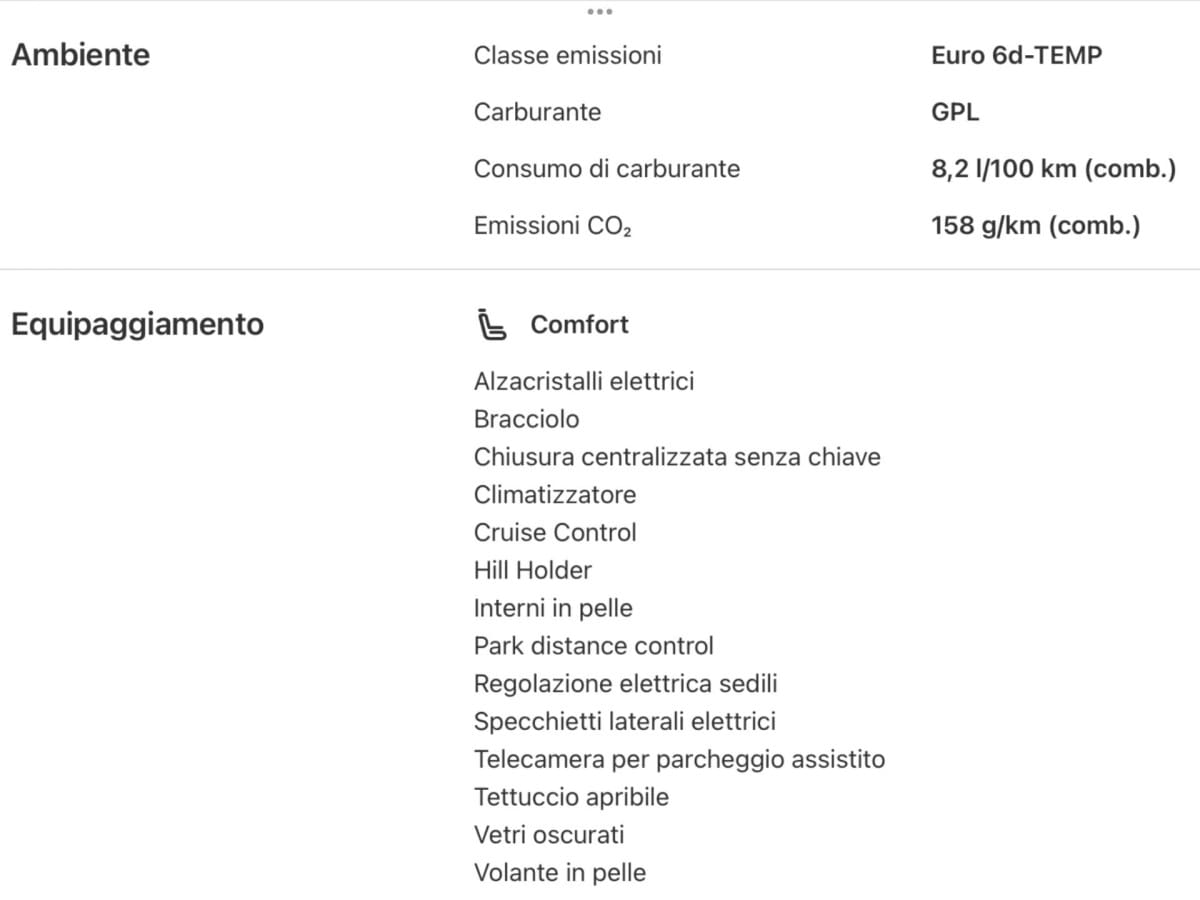Select the Euro 6d-TEMP value
The width and height of the screenshot is (1200, 900).
[1016, 55]
